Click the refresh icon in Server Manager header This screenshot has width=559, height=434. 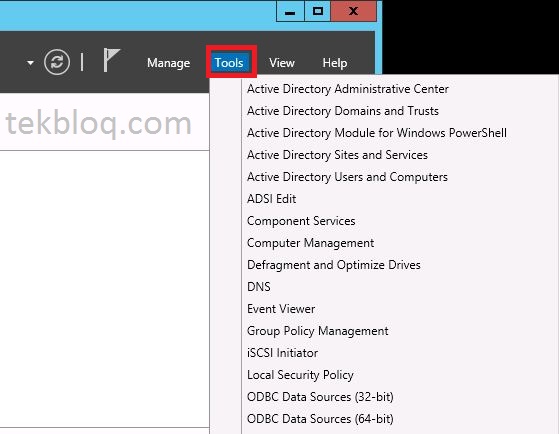tap(57, 62)
